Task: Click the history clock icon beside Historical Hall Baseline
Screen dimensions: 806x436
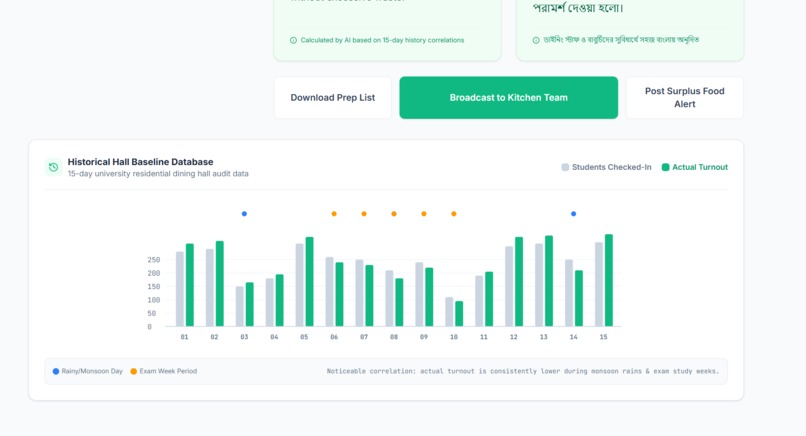Action: 53,167
